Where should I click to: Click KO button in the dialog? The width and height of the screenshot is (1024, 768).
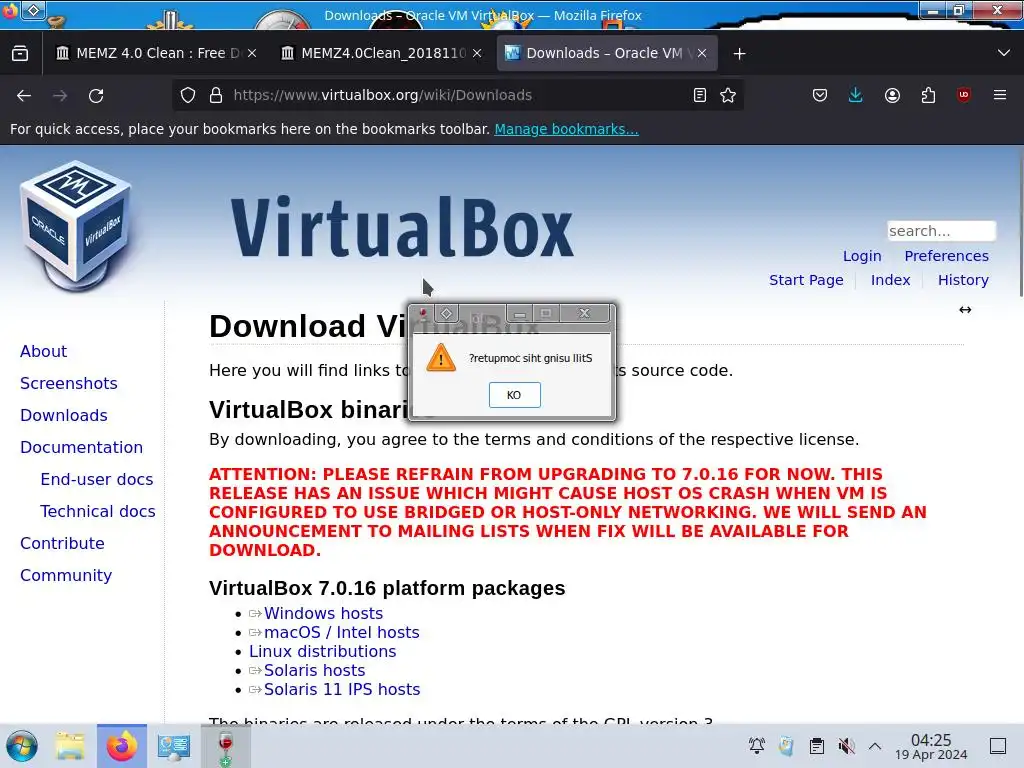[515, 394]
